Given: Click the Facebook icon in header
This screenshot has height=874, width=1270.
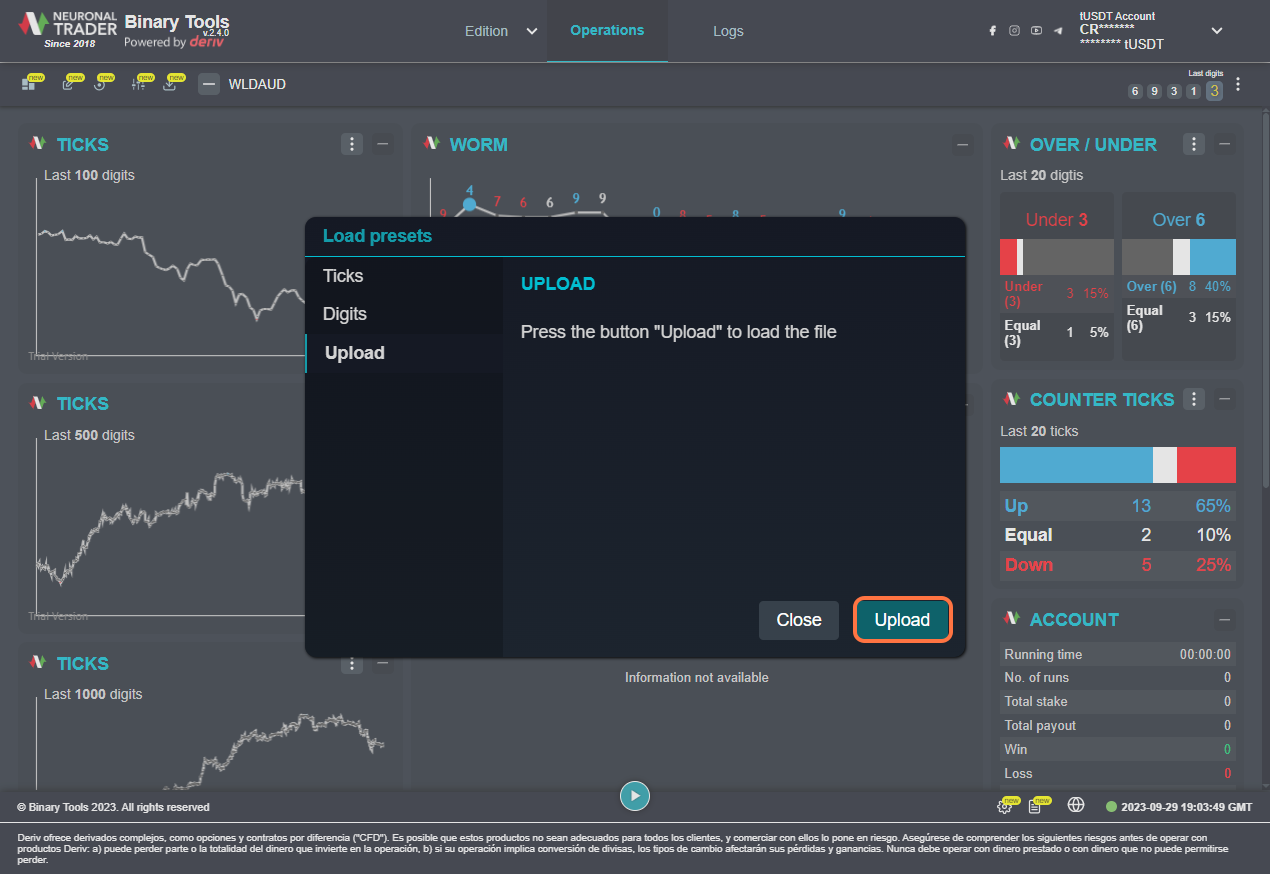Looking at the screenshot, I should click(992, 31).
